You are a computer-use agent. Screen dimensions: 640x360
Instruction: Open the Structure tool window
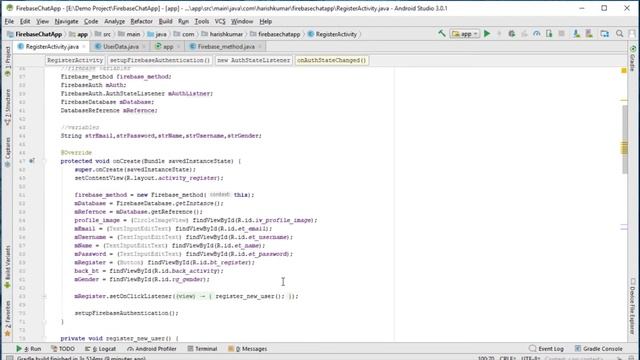[7, 107]
